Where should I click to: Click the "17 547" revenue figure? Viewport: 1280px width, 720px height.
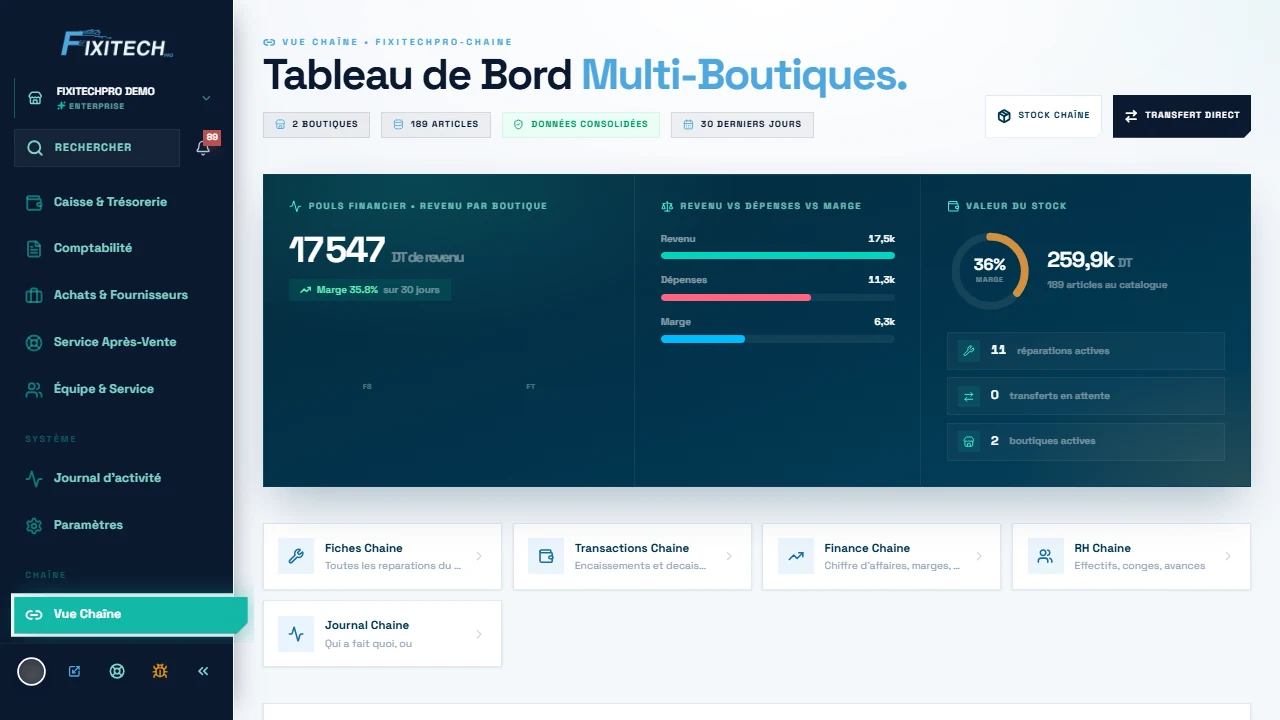(337, 250)
